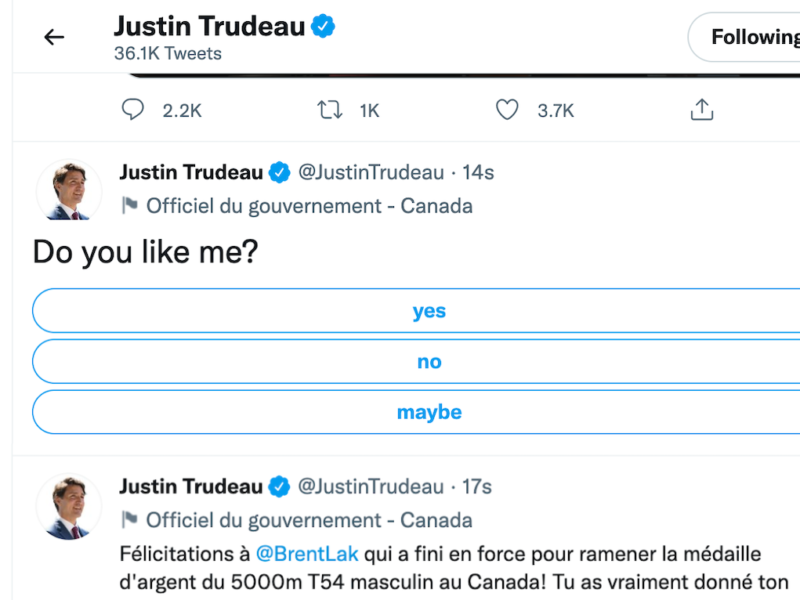This screenshot has height=600, width=800.
Task: Click verified badge on poll tweet
Action: pos(280,173)
